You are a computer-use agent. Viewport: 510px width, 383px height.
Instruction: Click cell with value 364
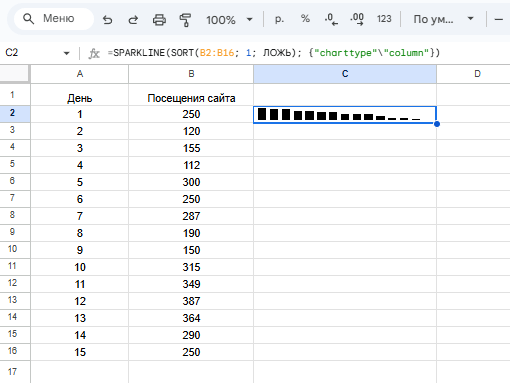pos(191,318)
